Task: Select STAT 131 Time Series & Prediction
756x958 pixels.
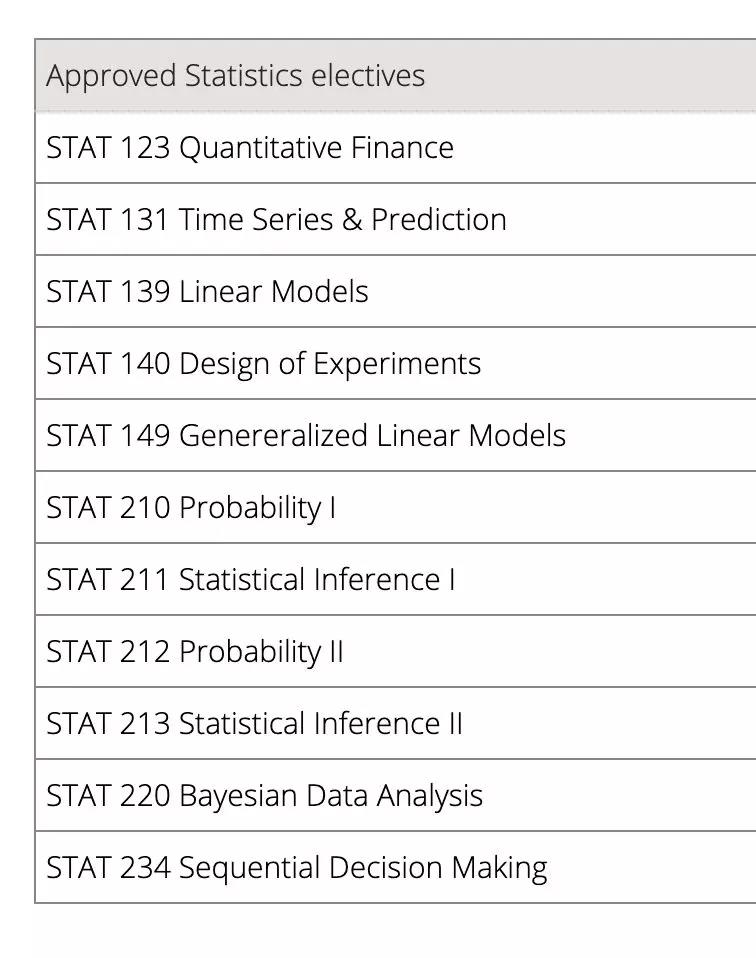Action: (x=396, y=219)
